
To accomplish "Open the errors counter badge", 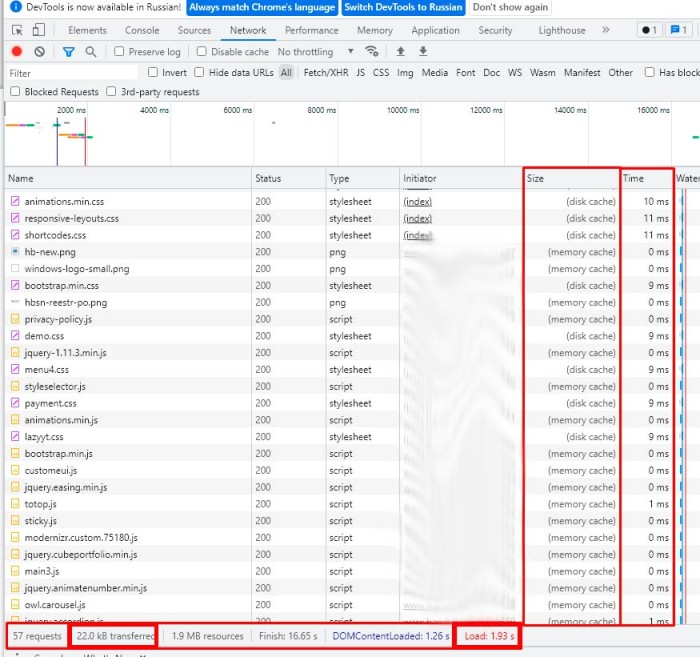I will click(649, 30).
